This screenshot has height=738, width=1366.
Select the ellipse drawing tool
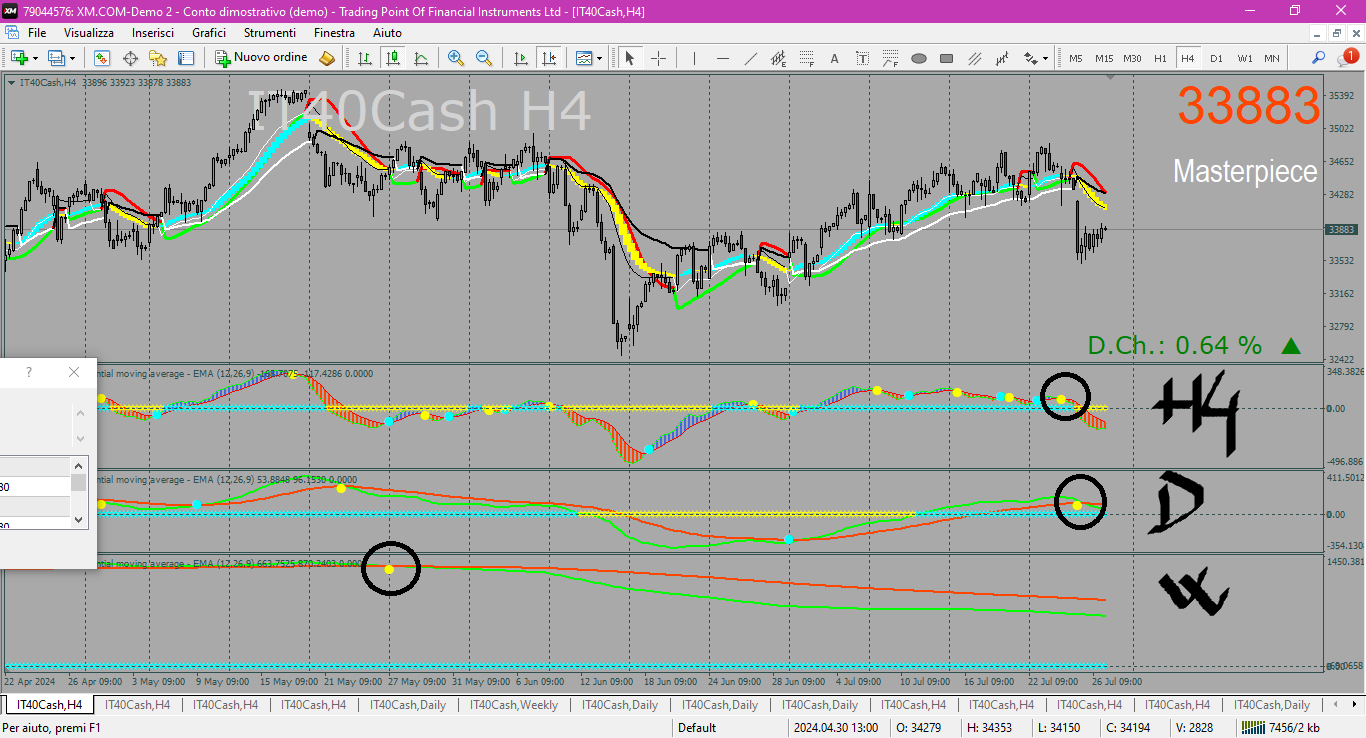tap(919, 58)
